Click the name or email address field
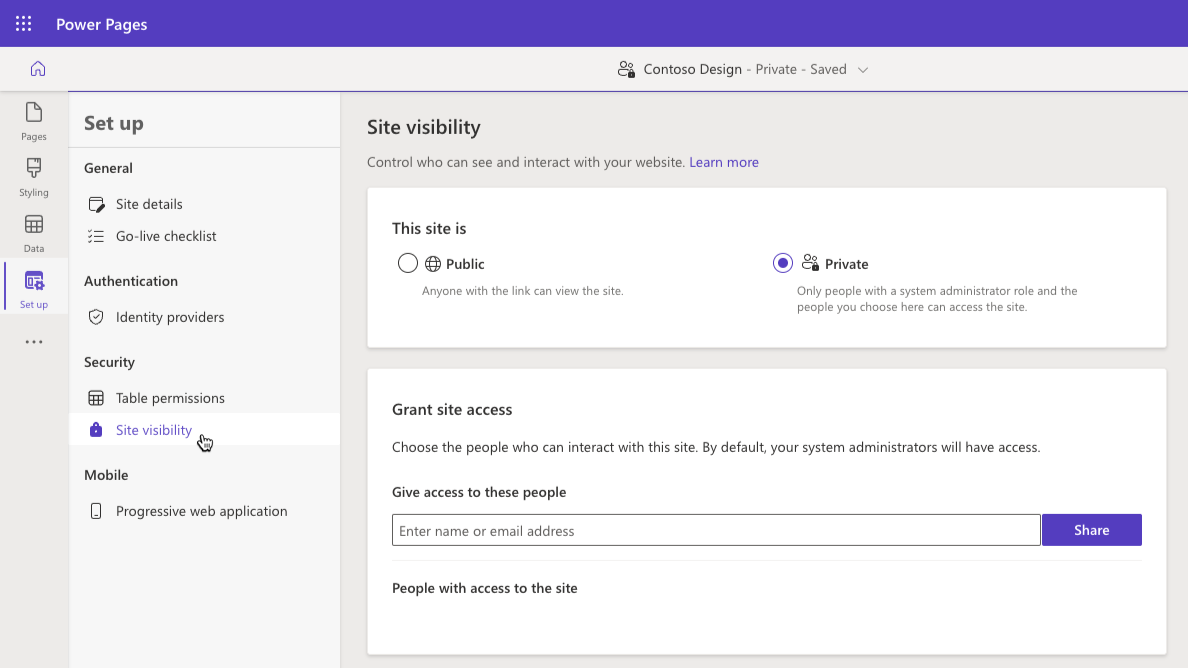 [x=715, y=529]
